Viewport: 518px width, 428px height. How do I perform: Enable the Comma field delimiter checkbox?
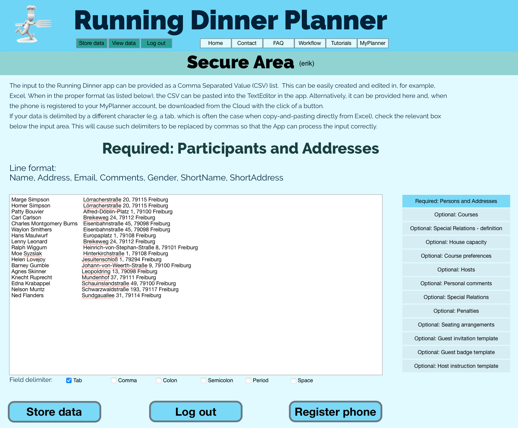pyautogui.click(x=114, y=380)
